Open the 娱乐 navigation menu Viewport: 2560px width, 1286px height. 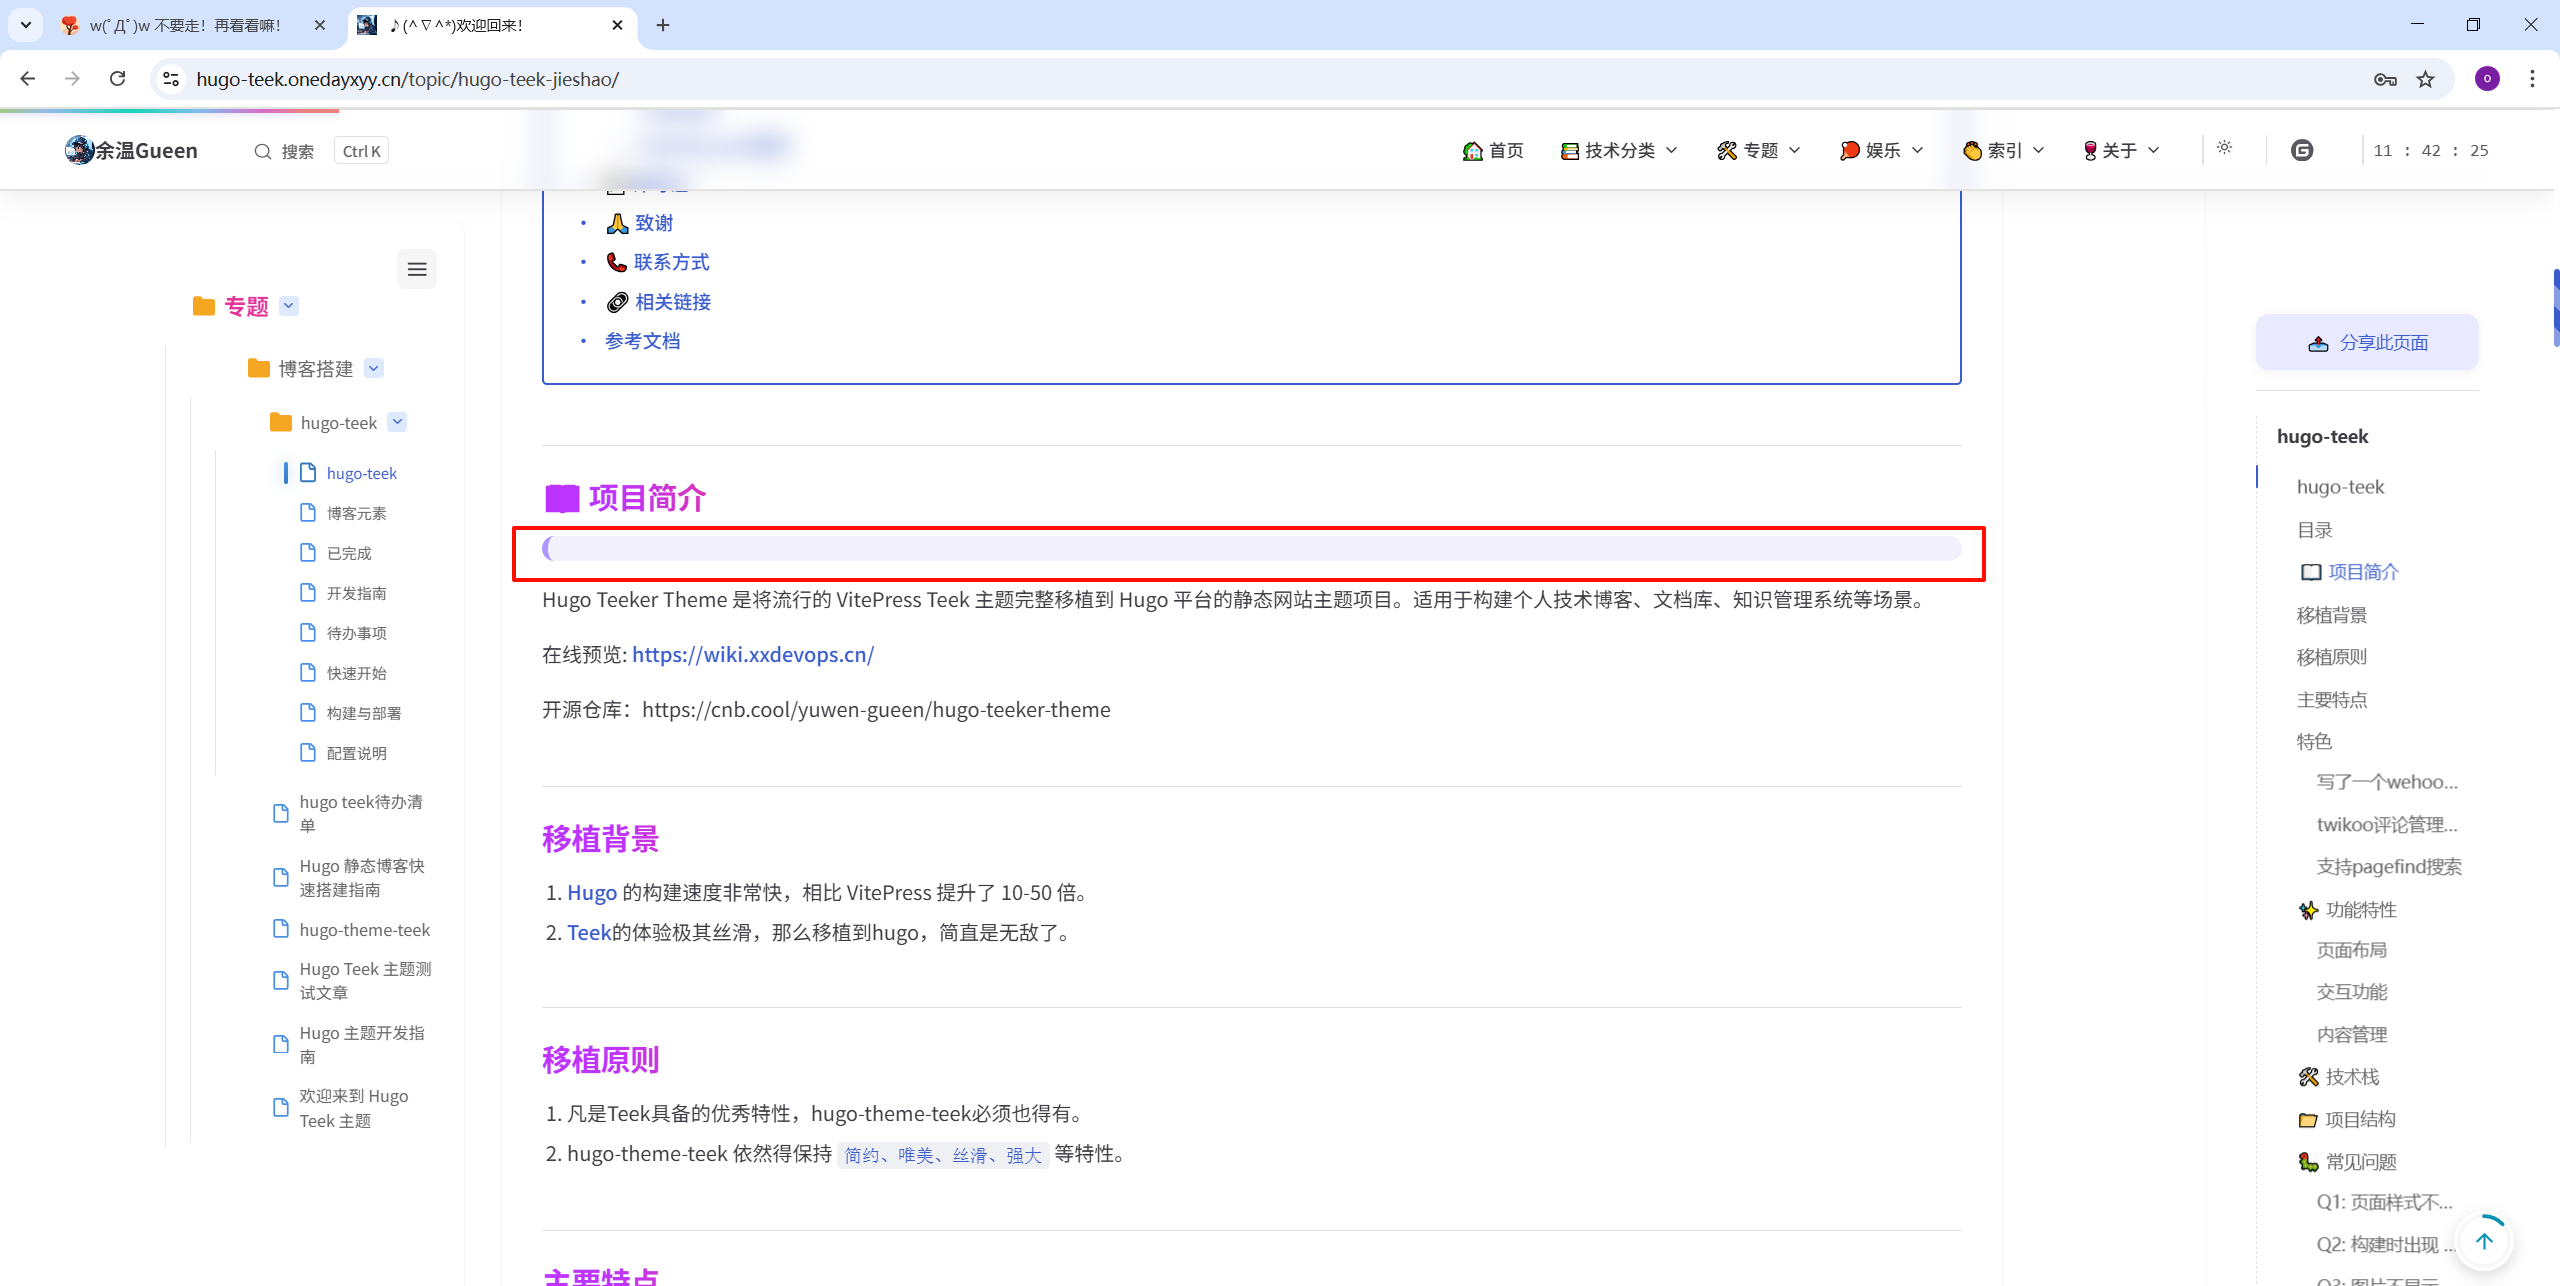click(1881, 150)
